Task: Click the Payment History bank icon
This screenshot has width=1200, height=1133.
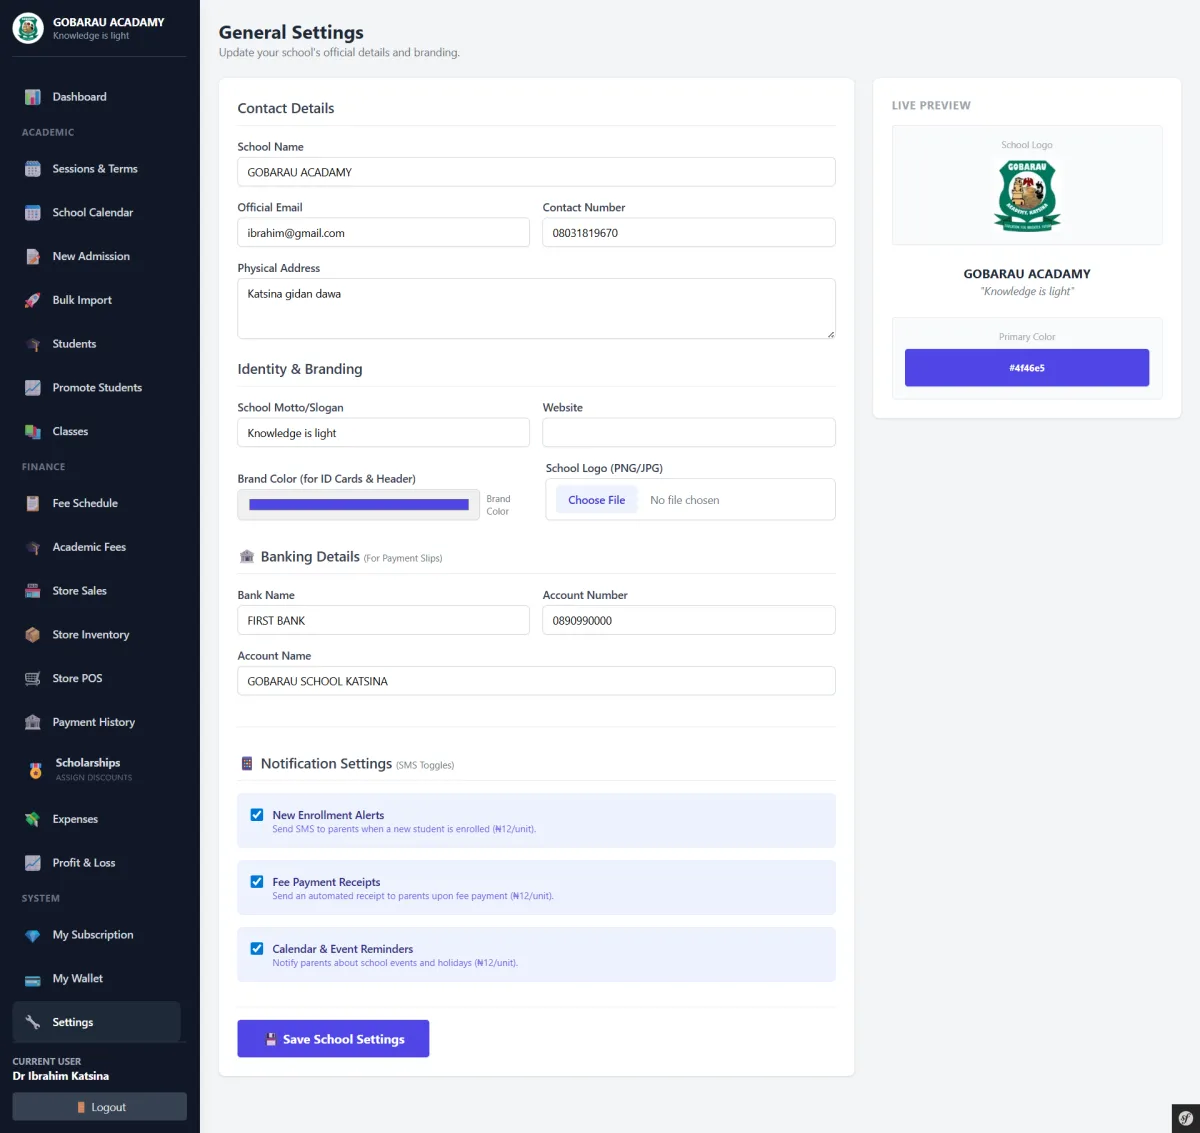Action: pos(33,722)
